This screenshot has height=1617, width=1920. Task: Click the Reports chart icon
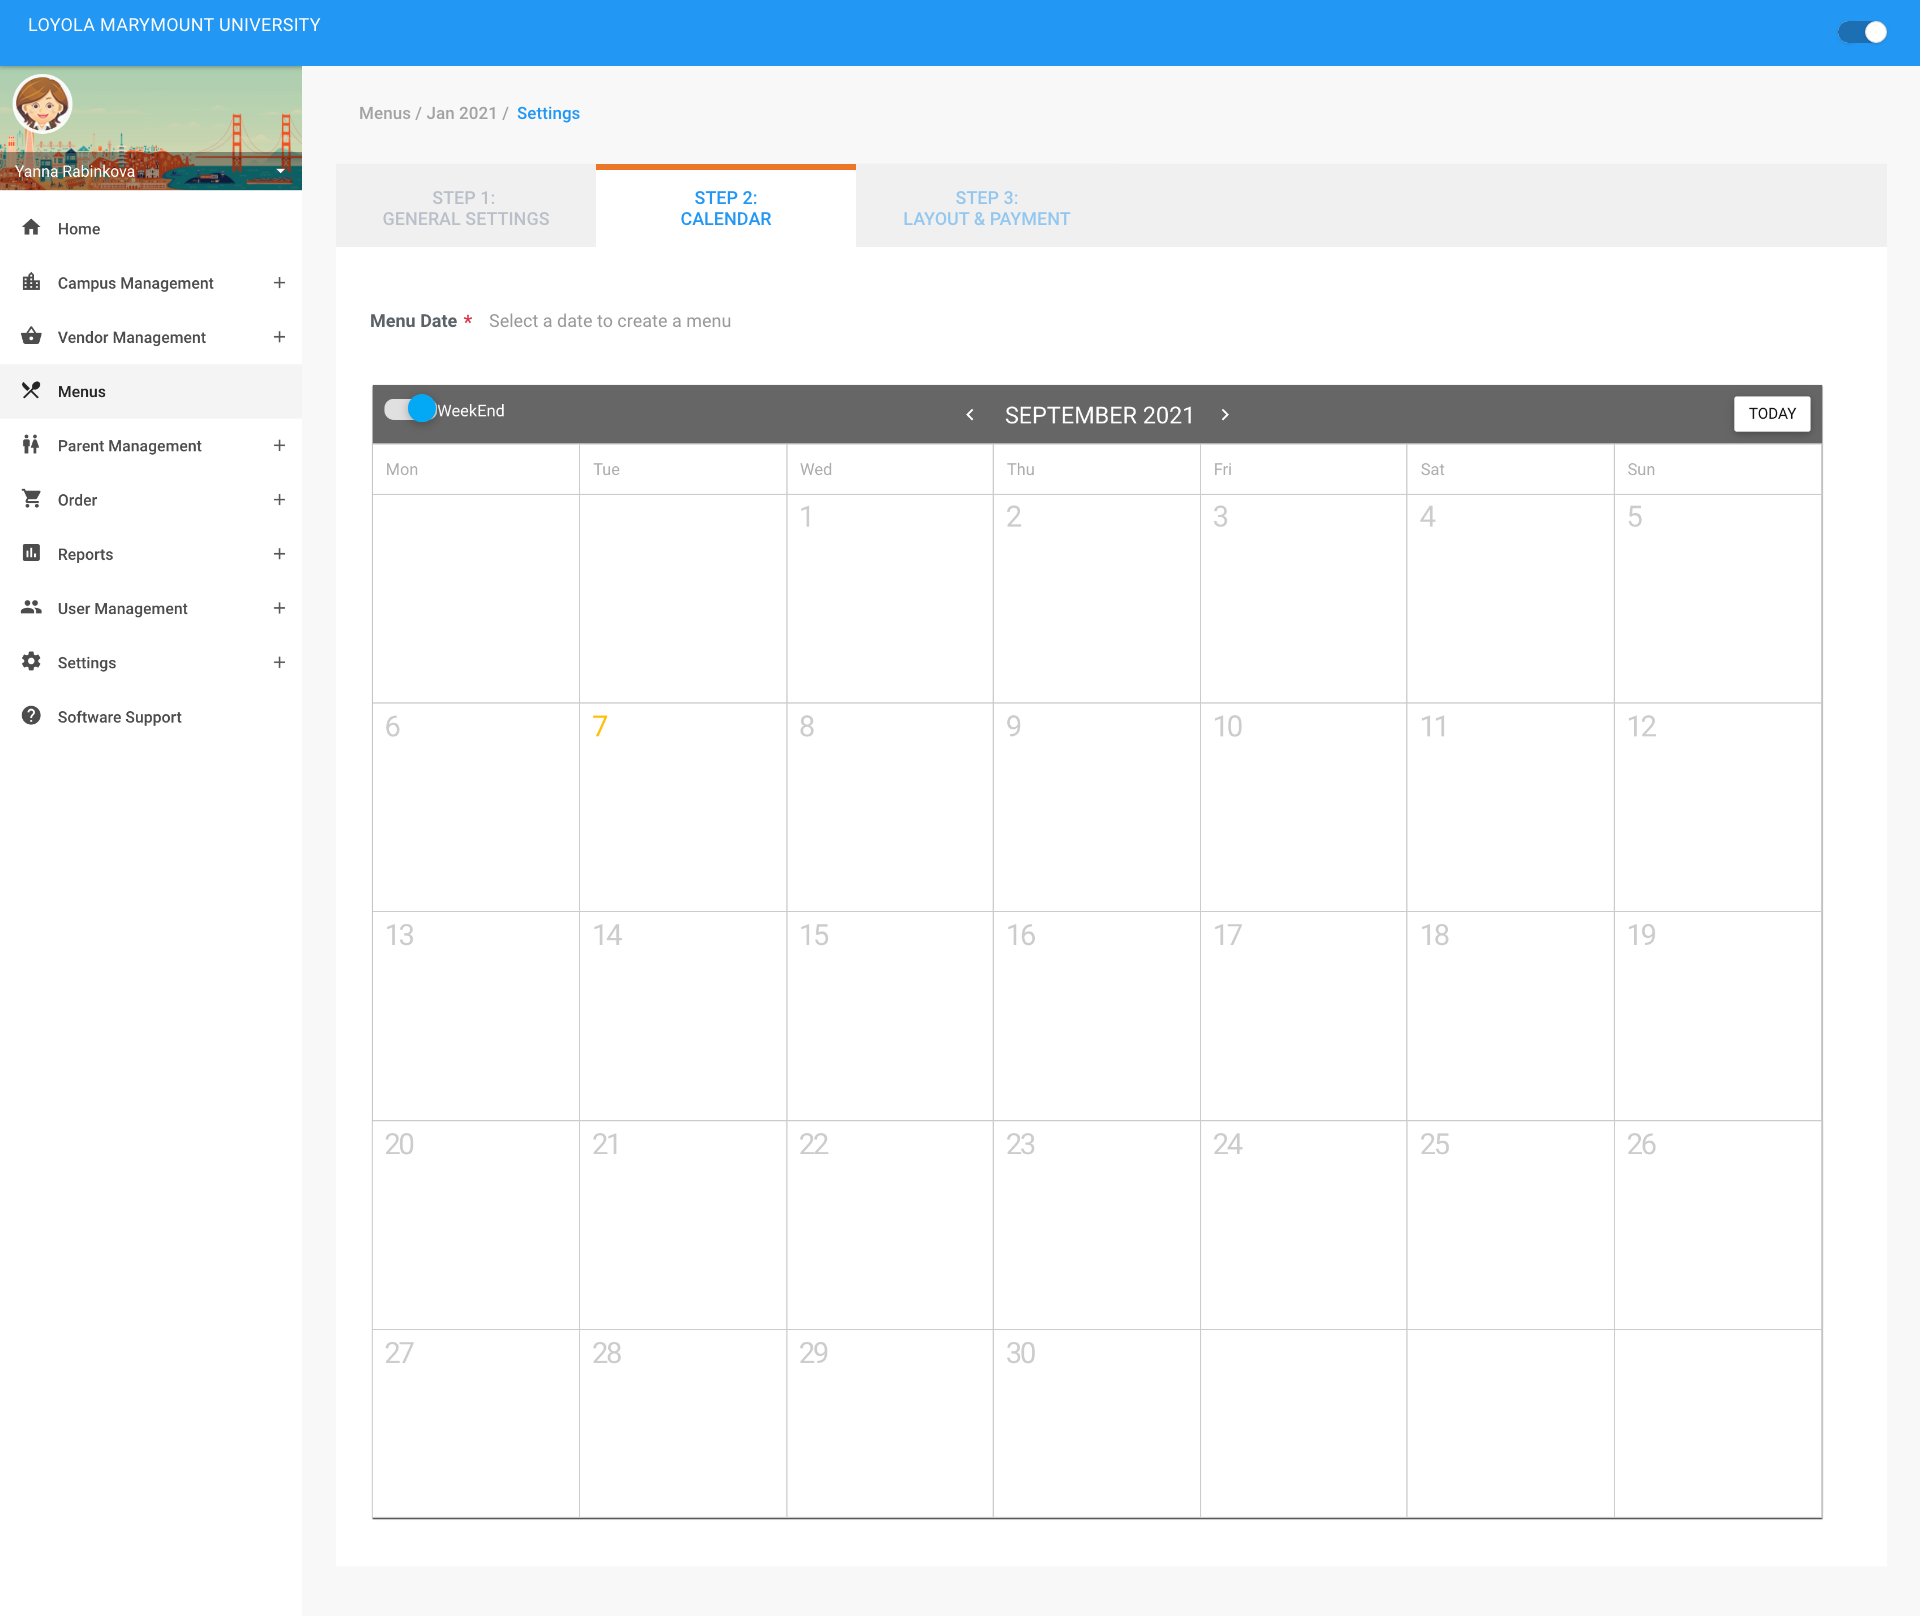31,553
